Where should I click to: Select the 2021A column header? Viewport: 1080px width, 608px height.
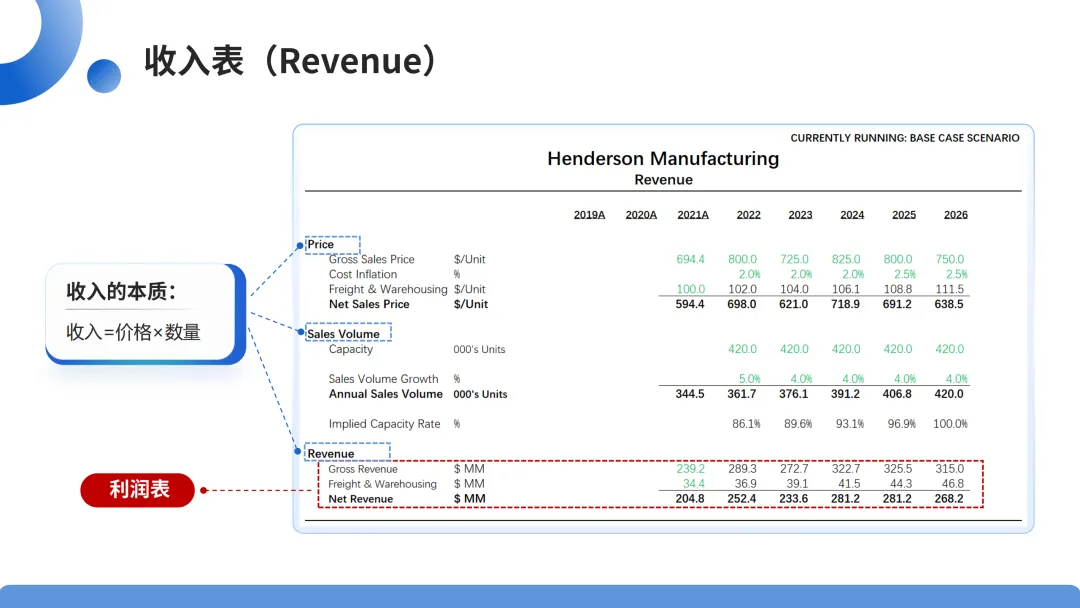(693, 215)
